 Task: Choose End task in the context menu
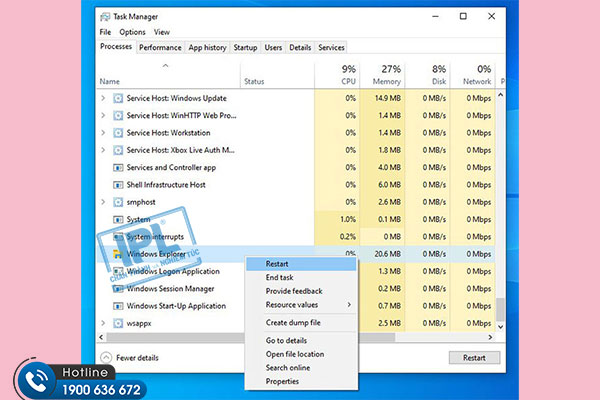pyautogui.click(x=301, y=278)
